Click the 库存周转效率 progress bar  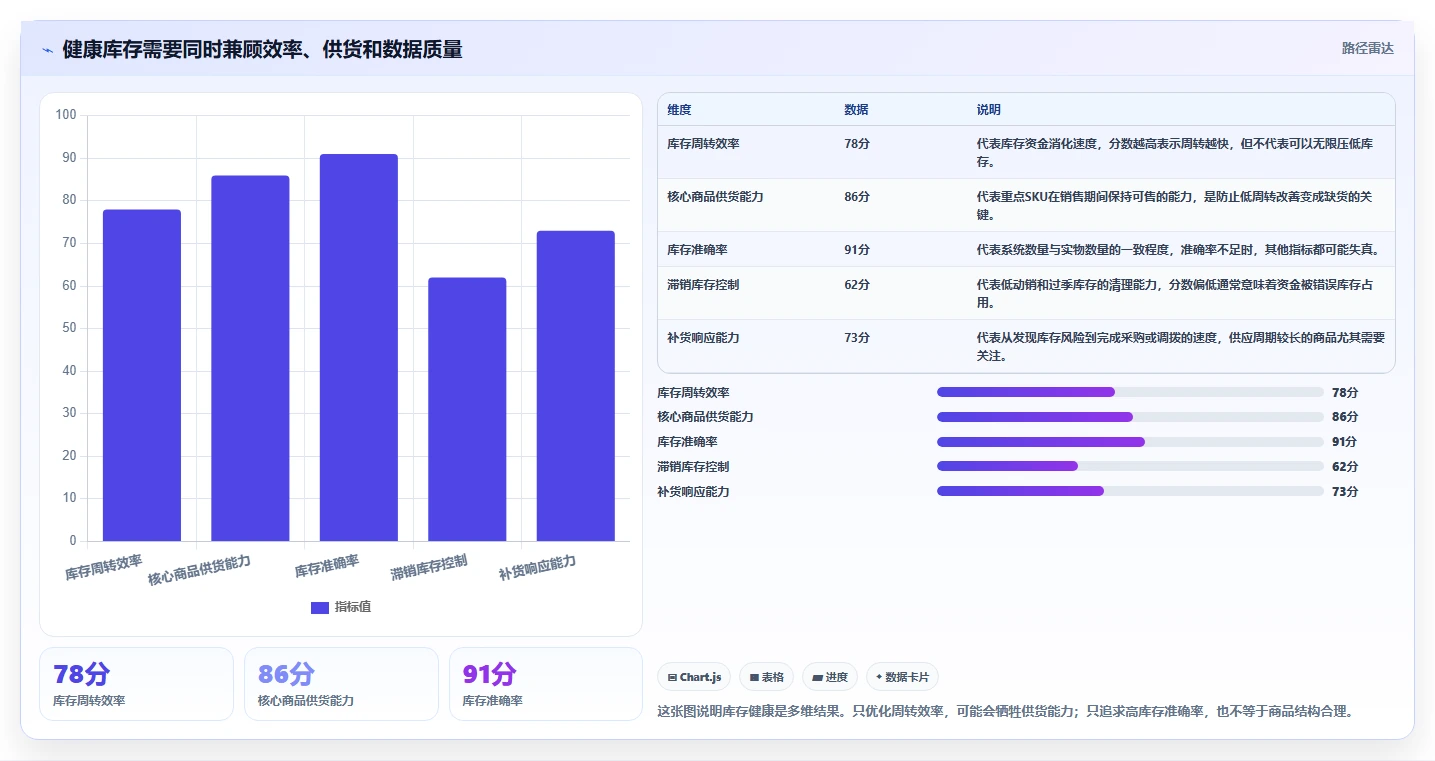pyautogui.click(x=1130, y=392)
